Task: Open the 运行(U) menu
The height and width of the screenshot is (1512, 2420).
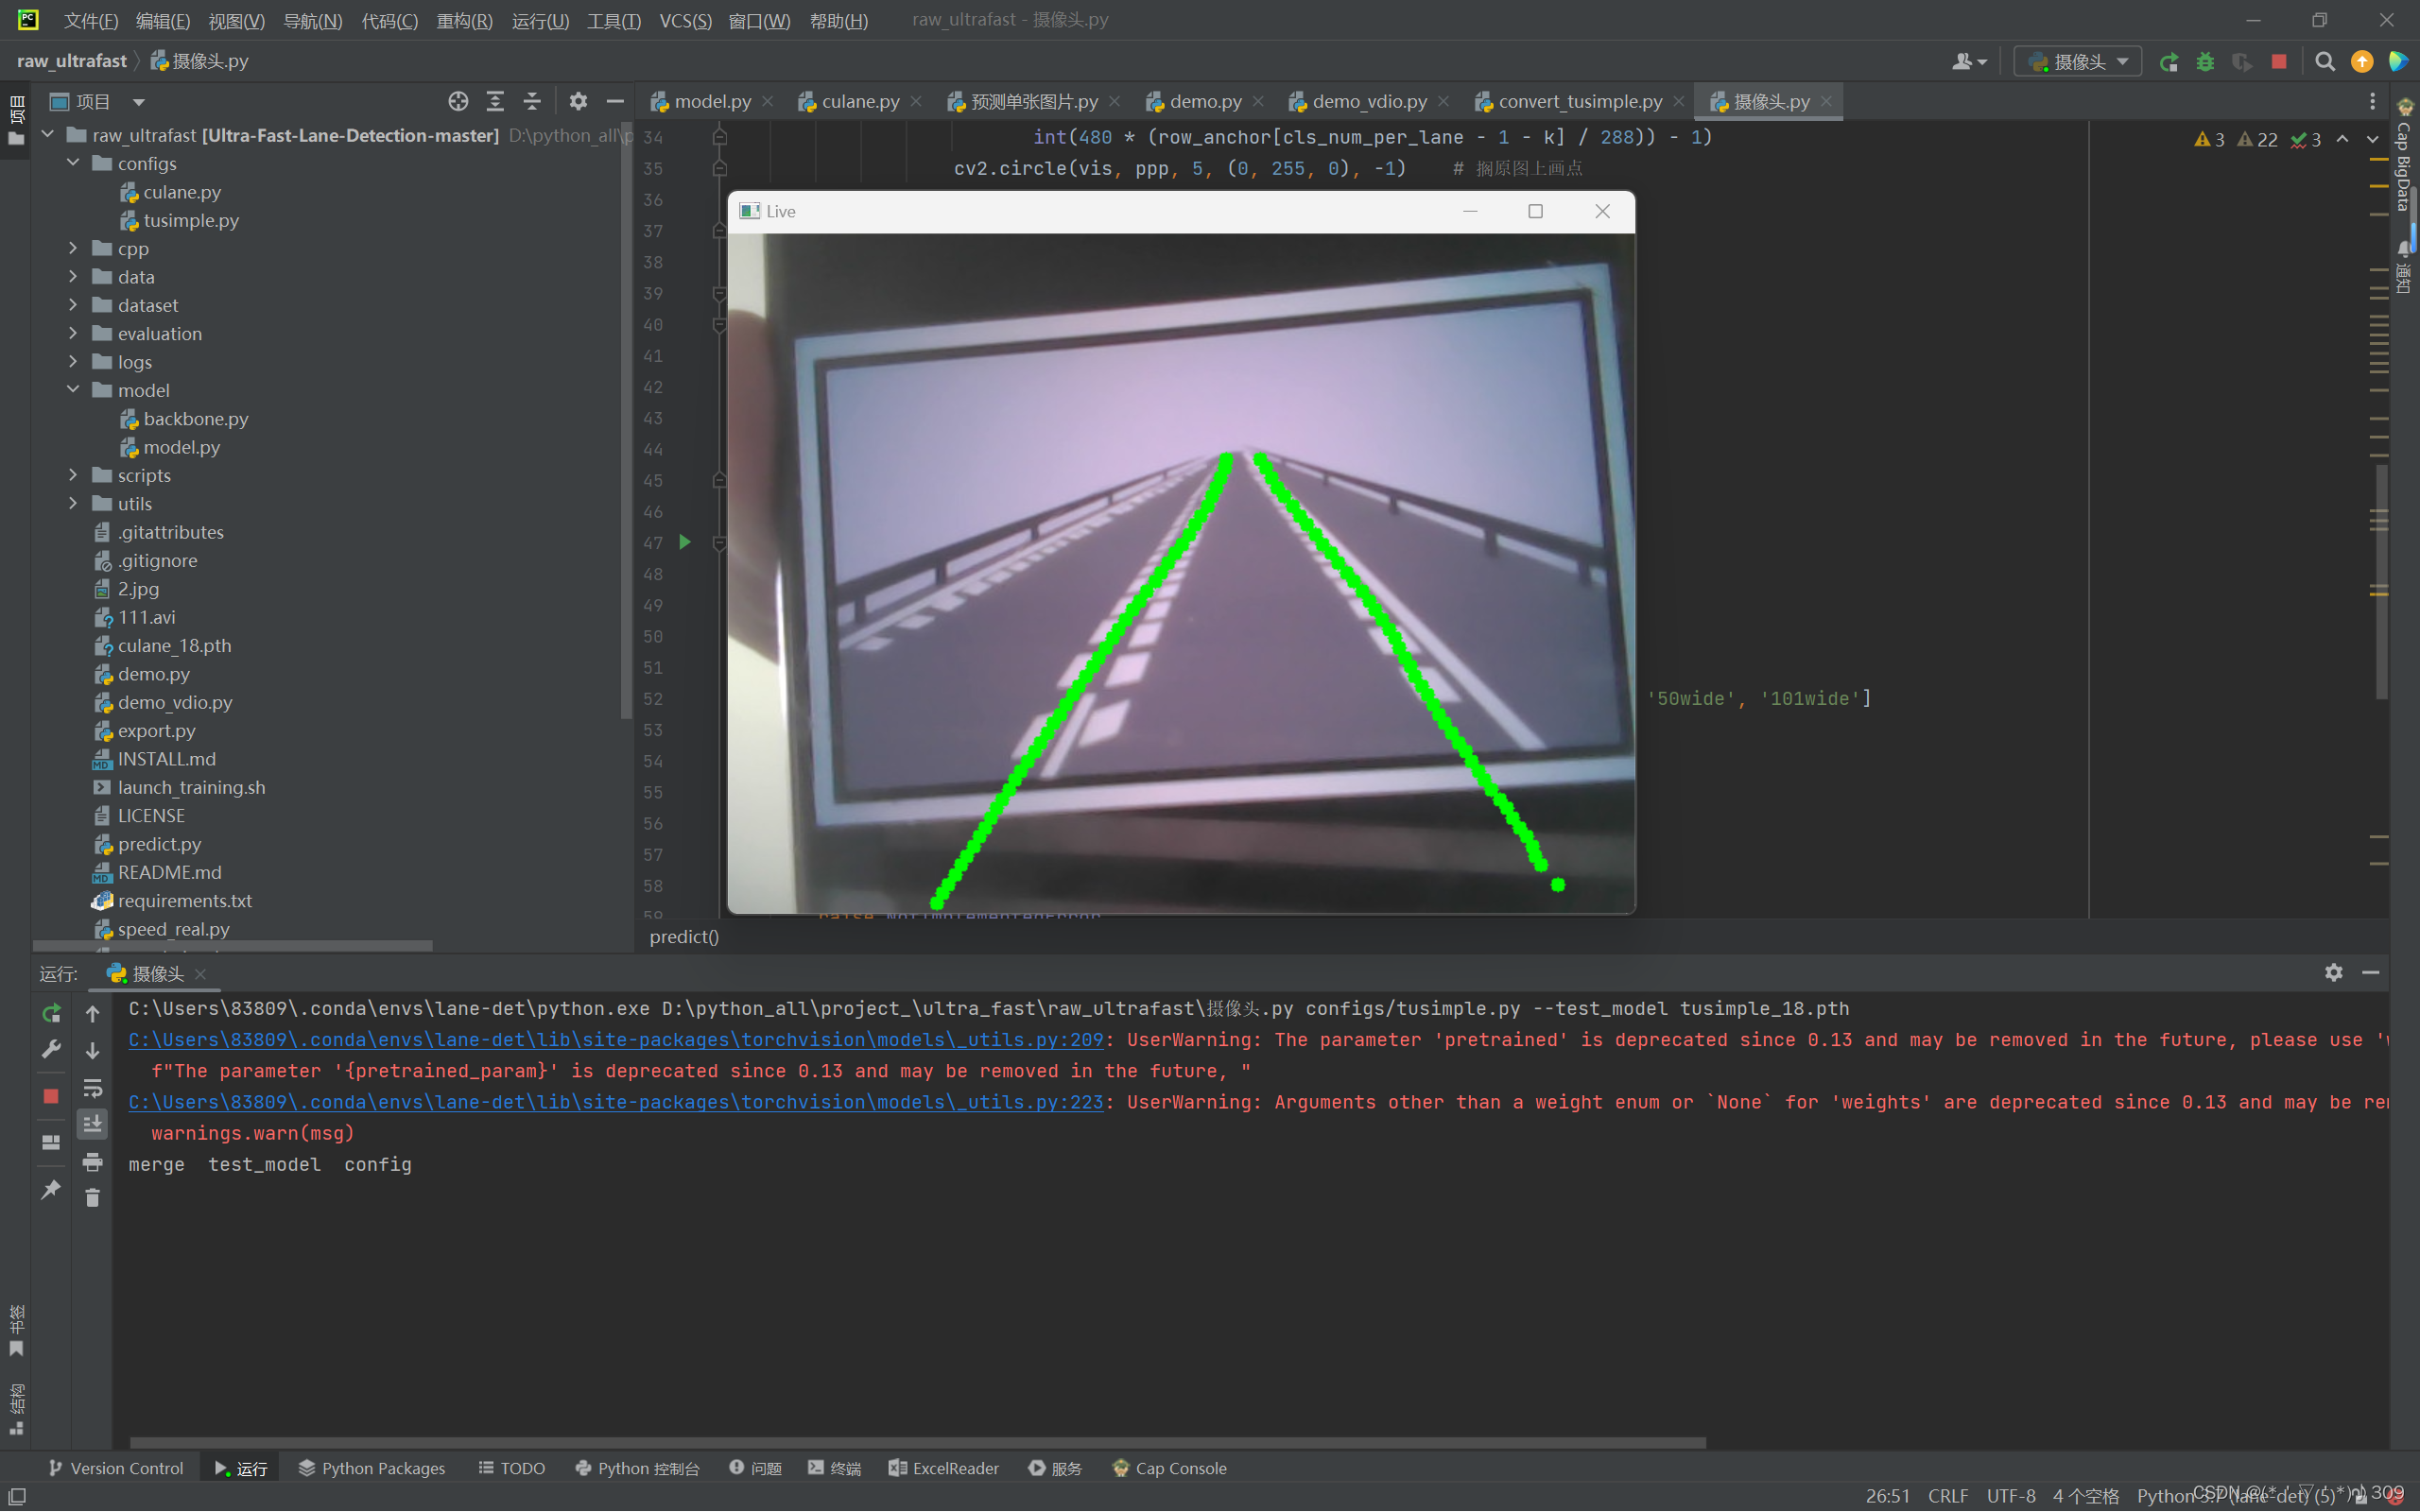Action: (539, 20)
